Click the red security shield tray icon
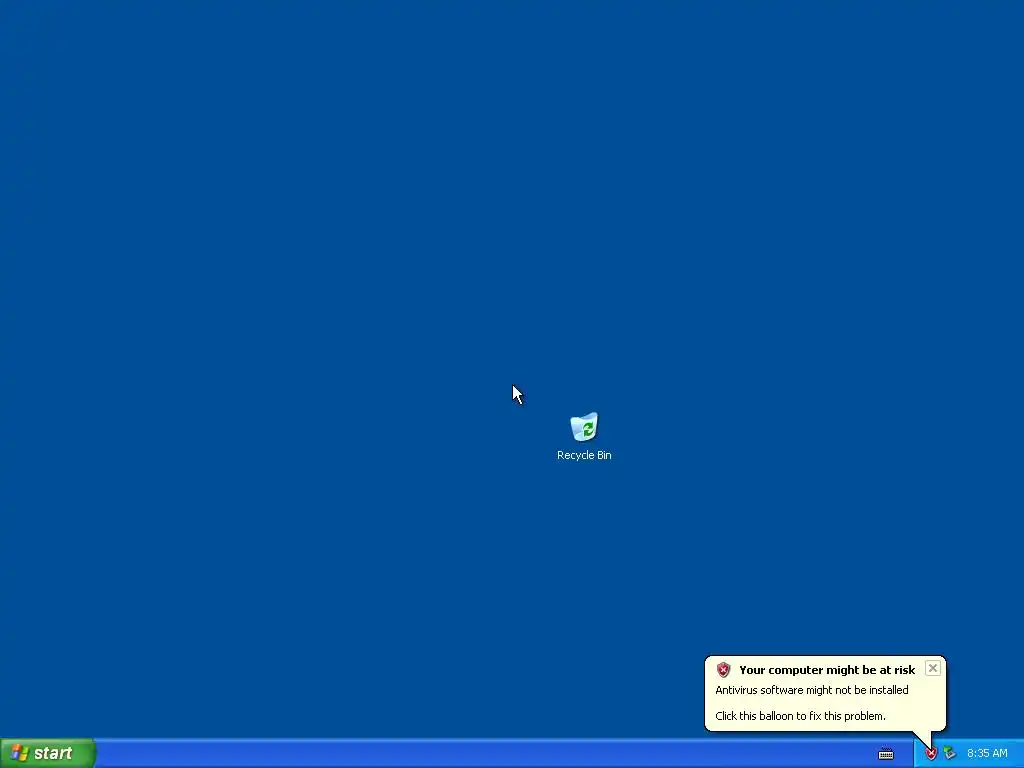 click(931, 754)
